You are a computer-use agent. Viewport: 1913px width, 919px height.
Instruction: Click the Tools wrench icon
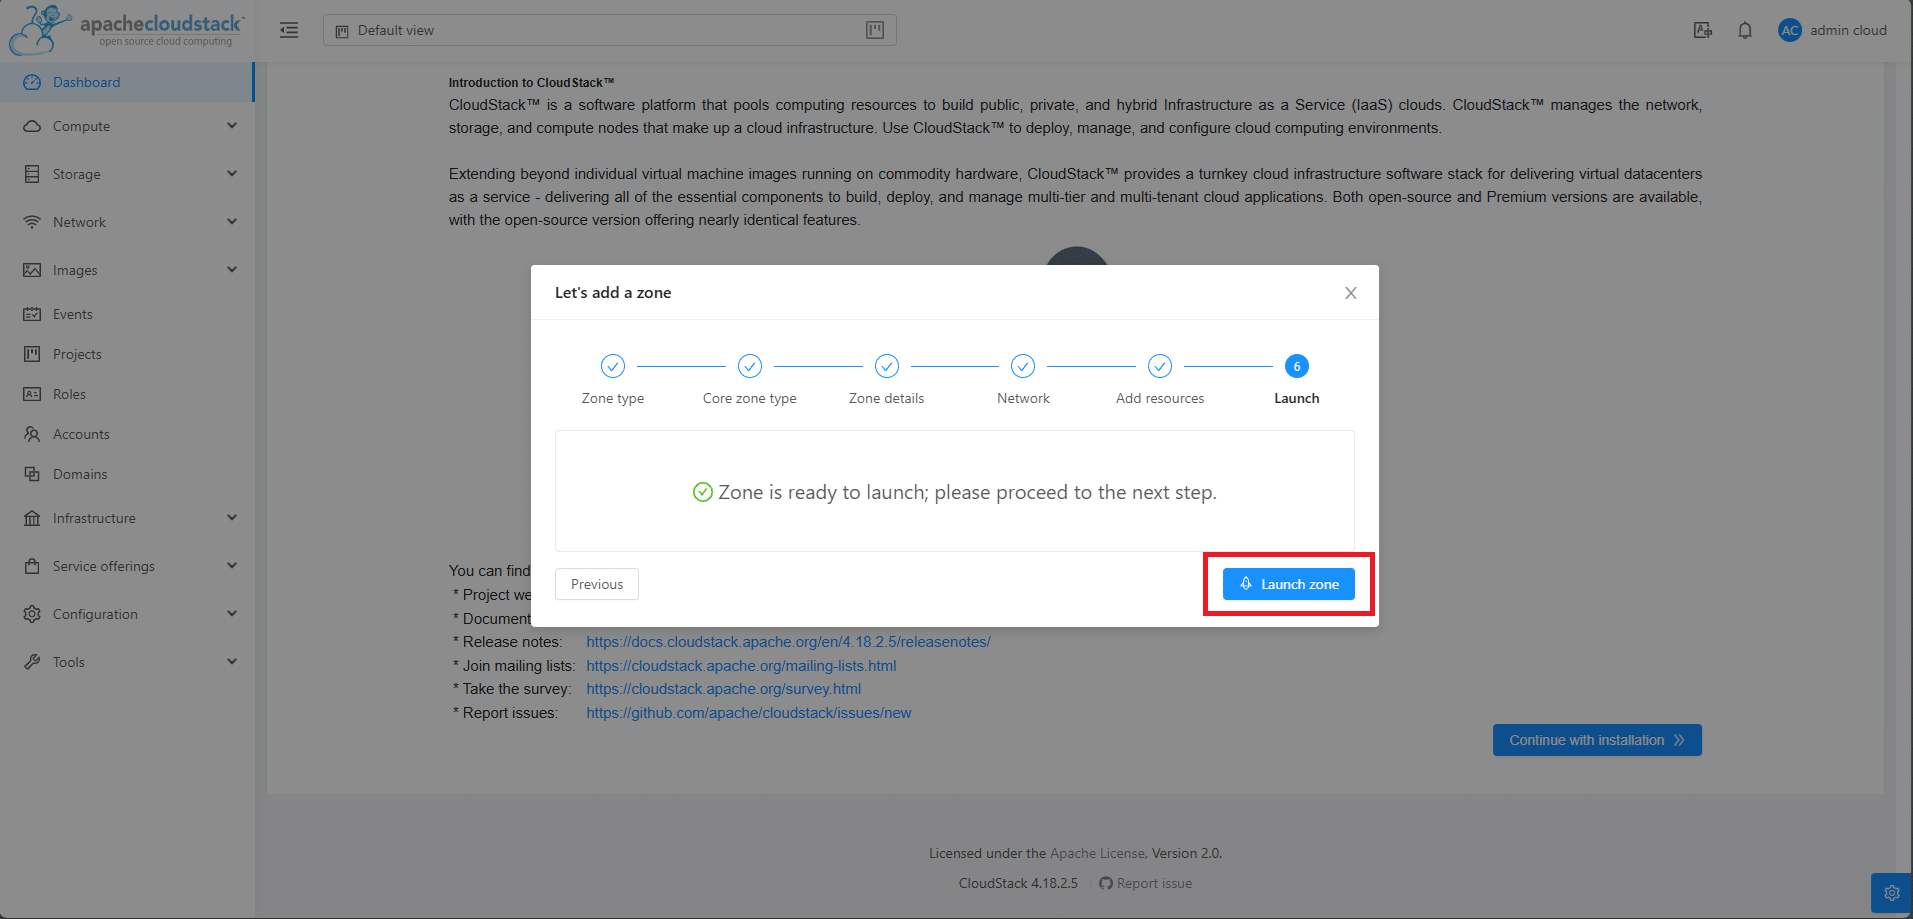point(32,662)
